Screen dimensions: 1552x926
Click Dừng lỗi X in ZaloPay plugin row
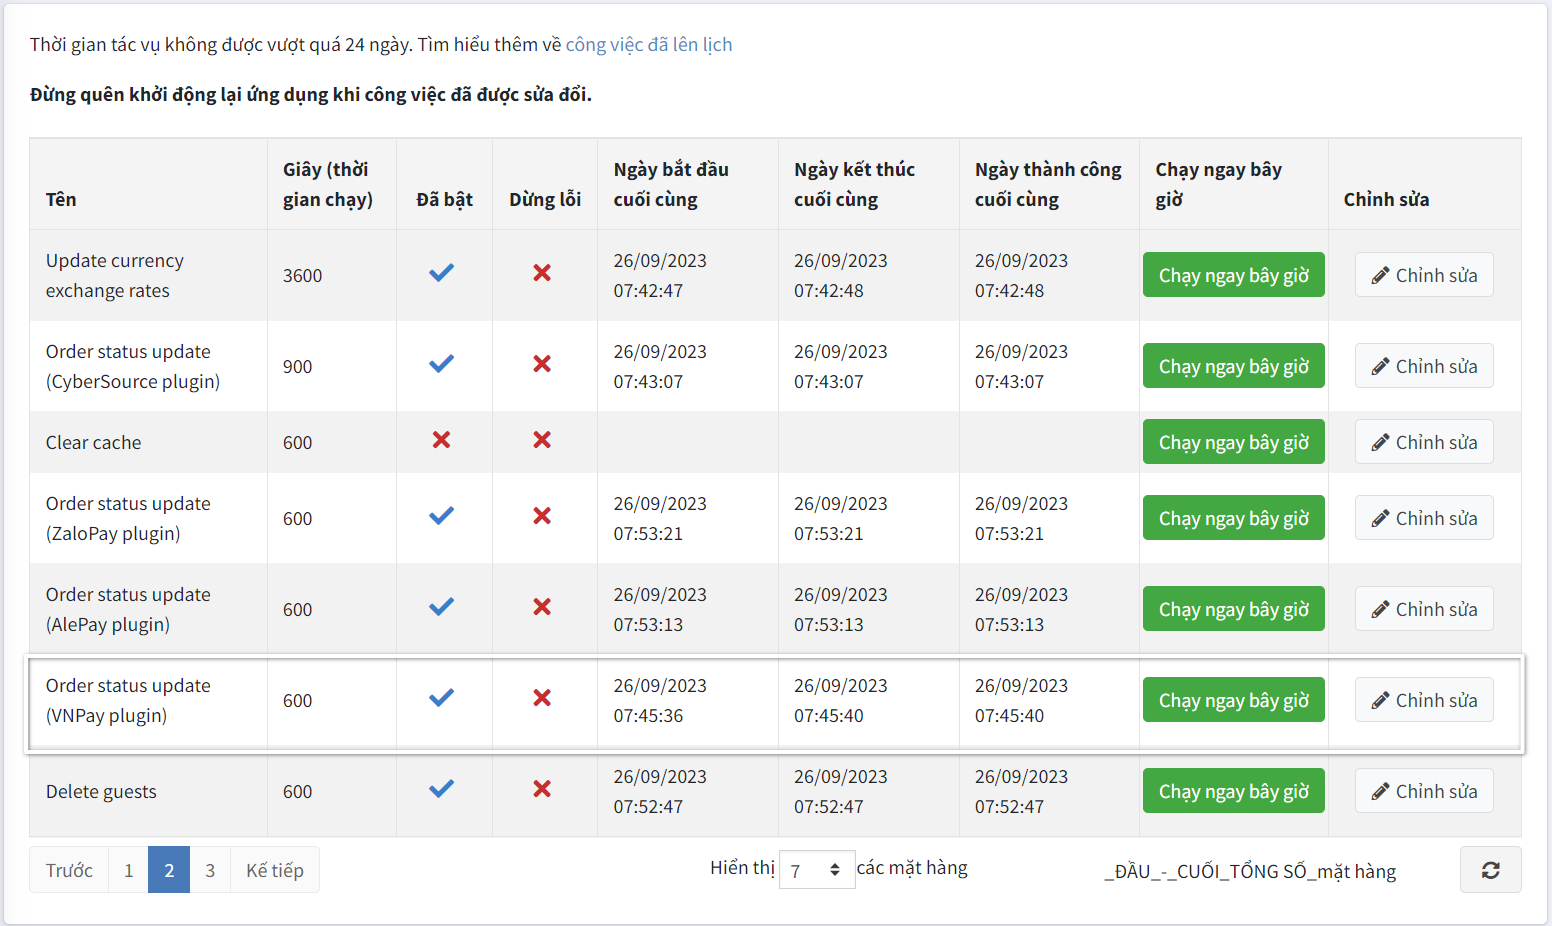click(542, 515)
